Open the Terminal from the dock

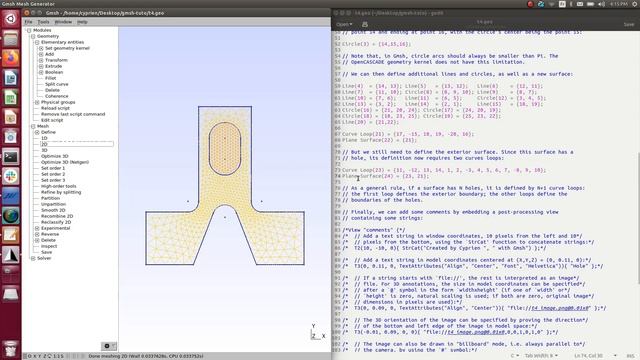(x=11, y=157)
